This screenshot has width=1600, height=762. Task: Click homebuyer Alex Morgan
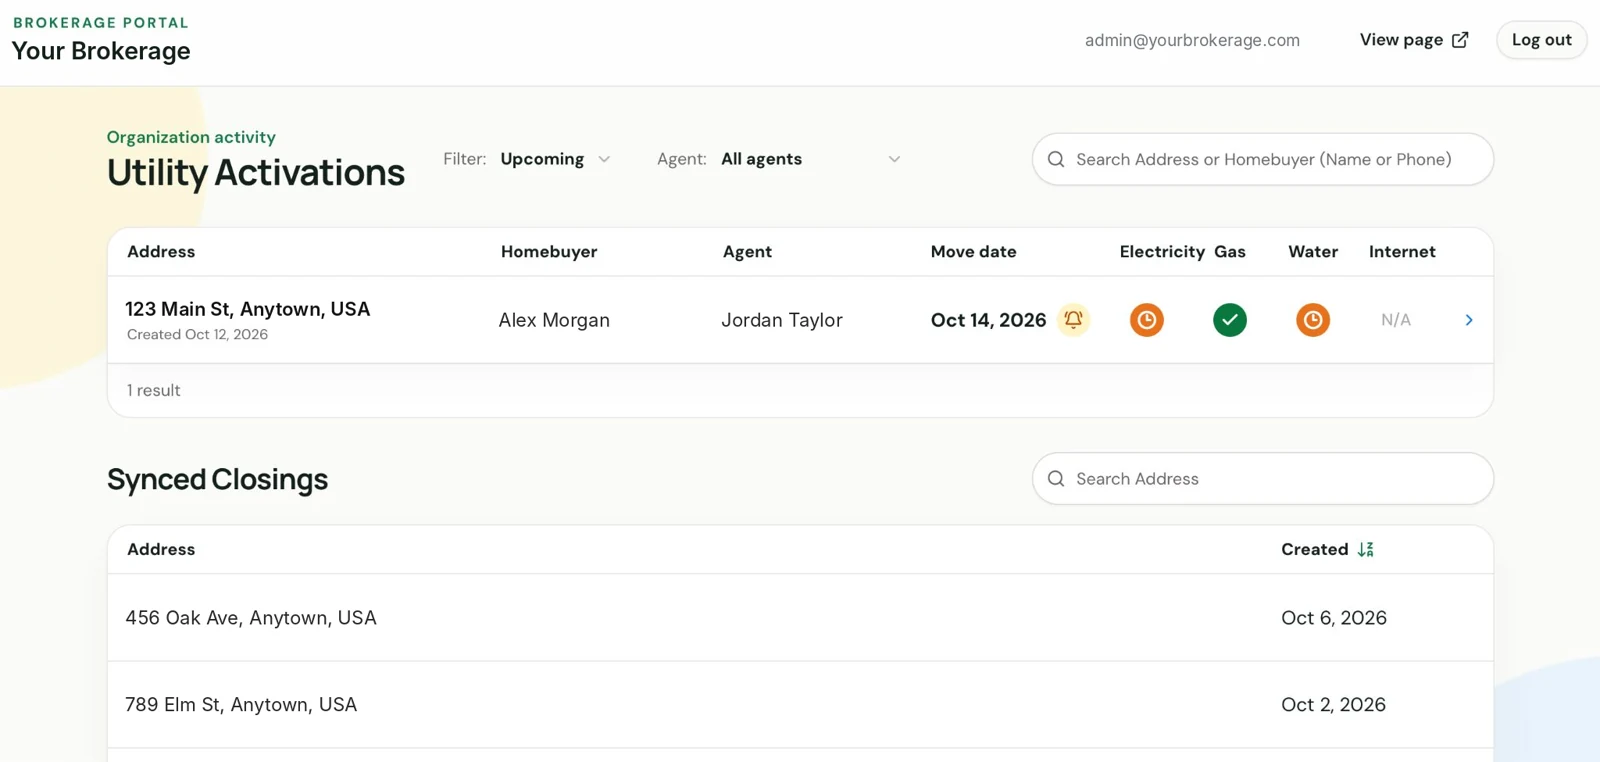click(554, 320)
